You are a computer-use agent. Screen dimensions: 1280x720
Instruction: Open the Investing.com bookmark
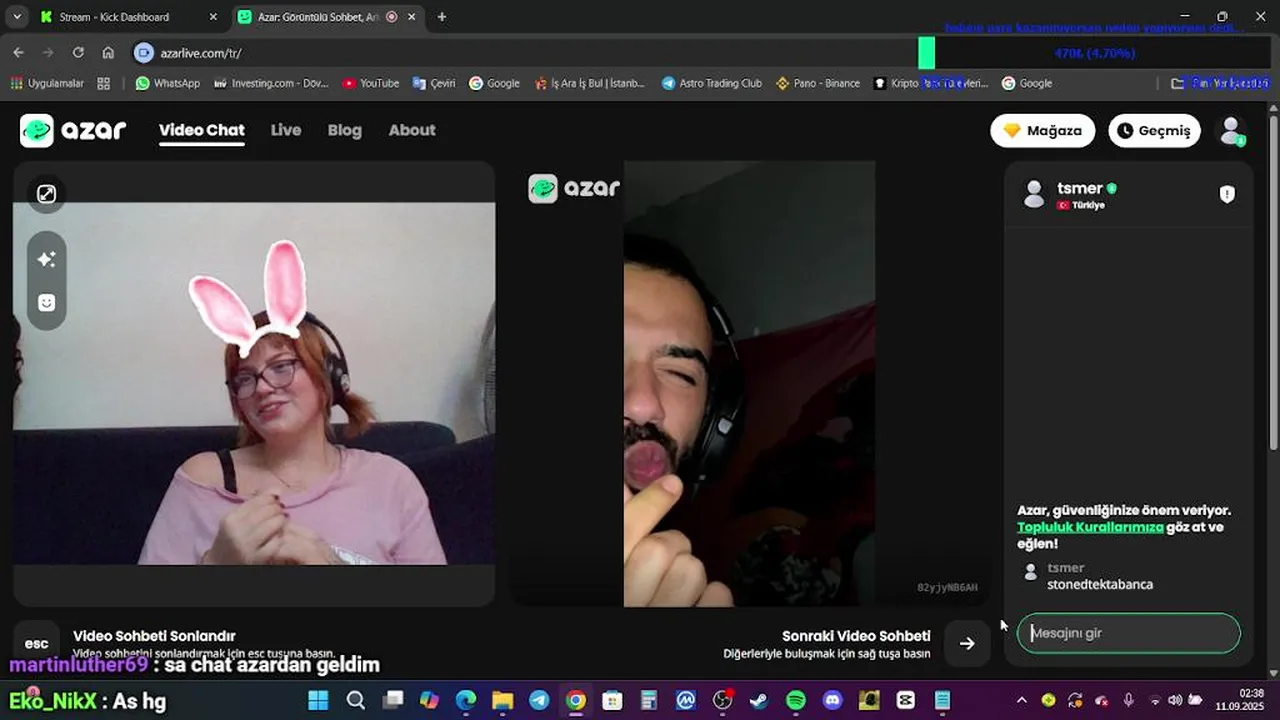(x=271, y=83)
